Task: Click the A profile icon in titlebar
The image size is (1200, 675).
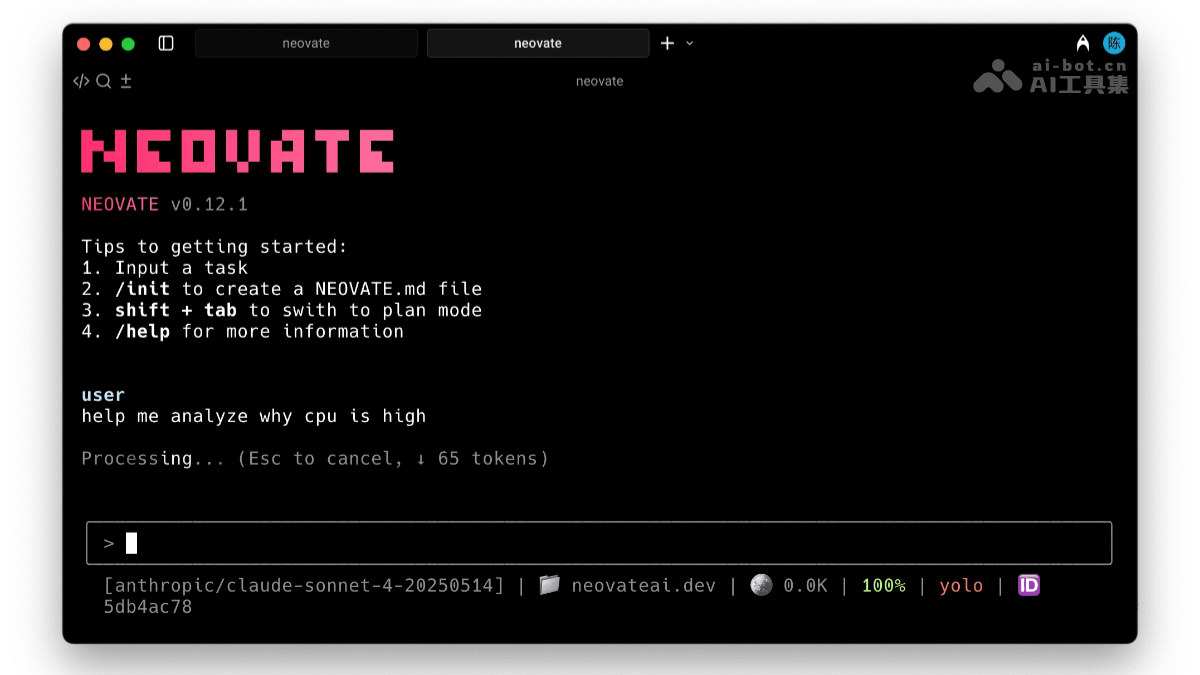Action: tap(1082, 43)
